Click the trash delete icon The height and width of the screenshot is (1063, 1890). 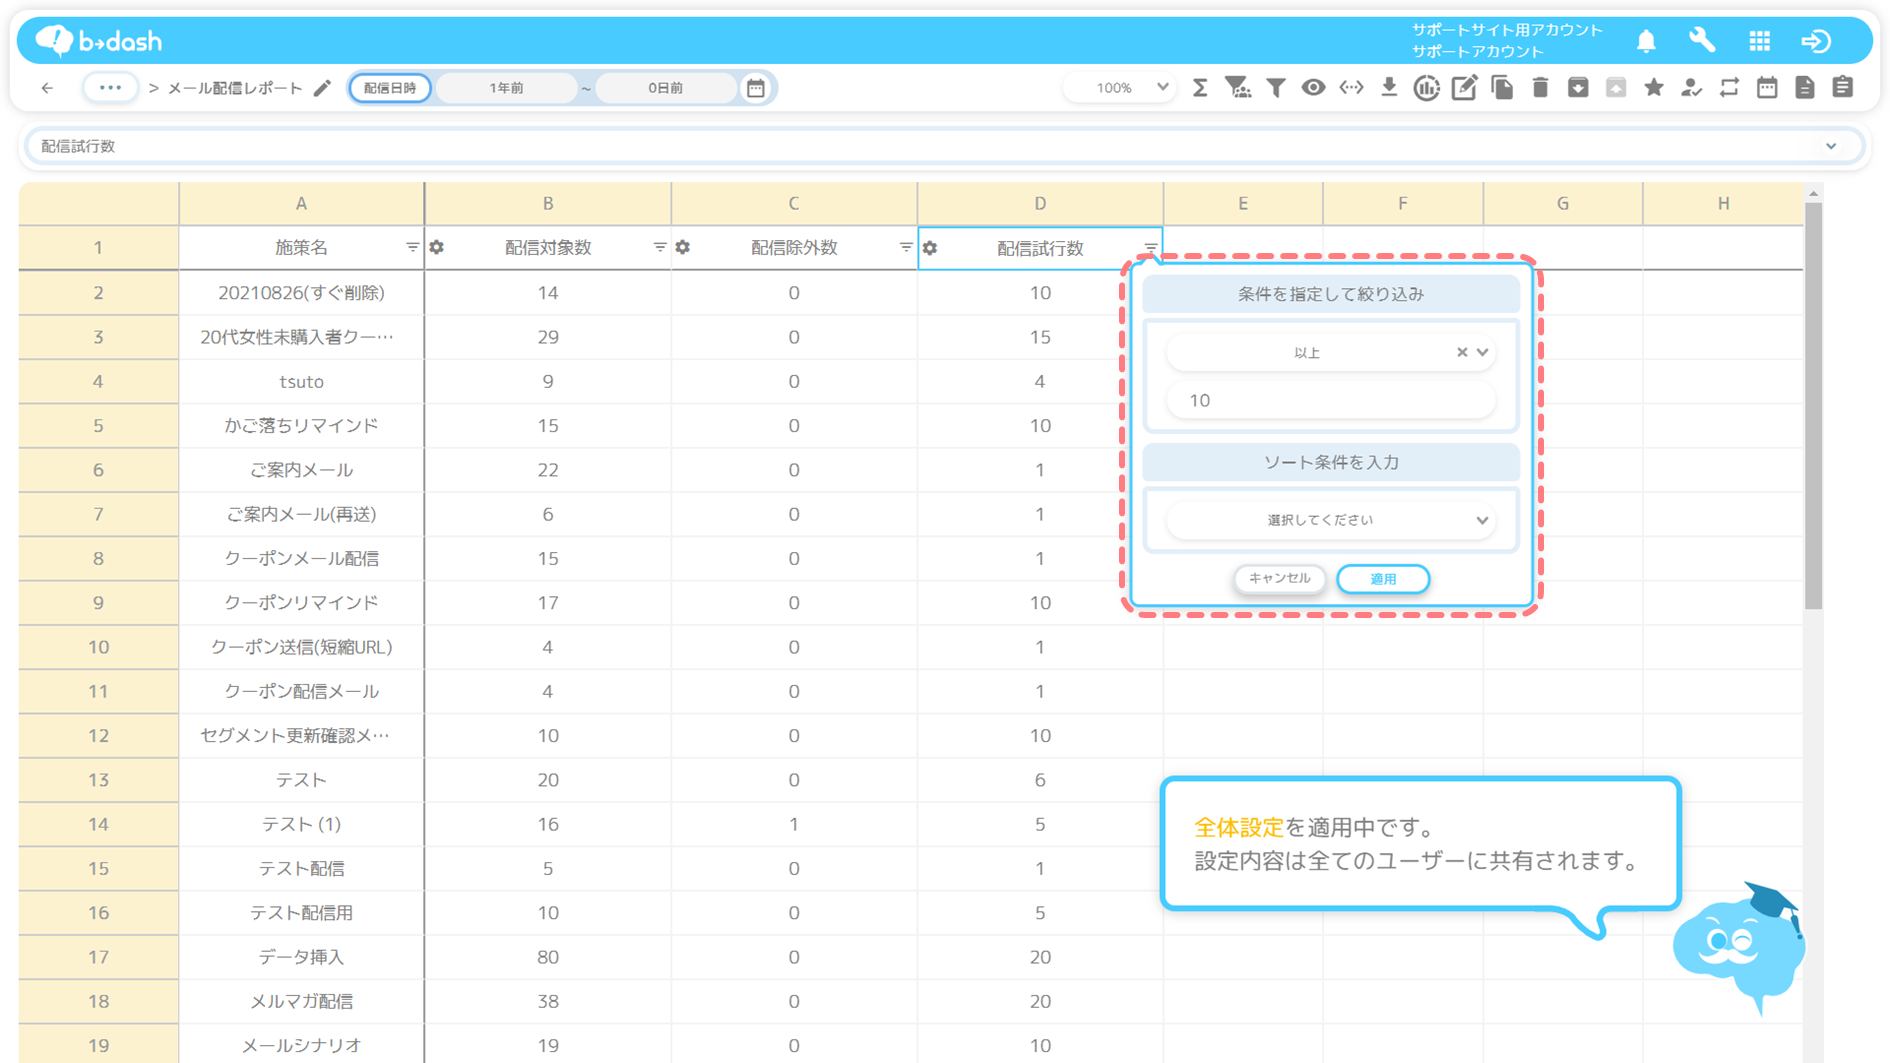(x=1540, y=88)
